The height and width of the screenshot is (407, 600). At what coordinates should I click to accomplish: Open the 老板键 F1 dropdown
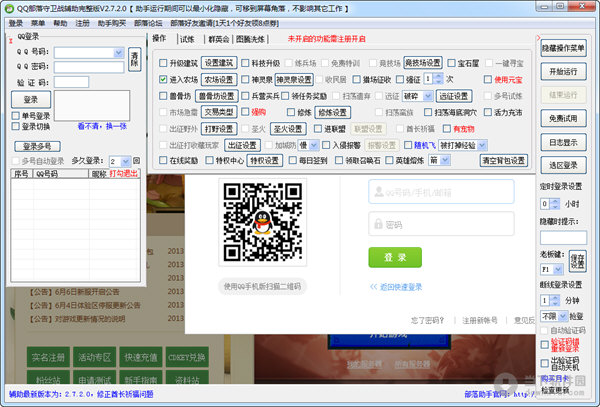[558, 269]
